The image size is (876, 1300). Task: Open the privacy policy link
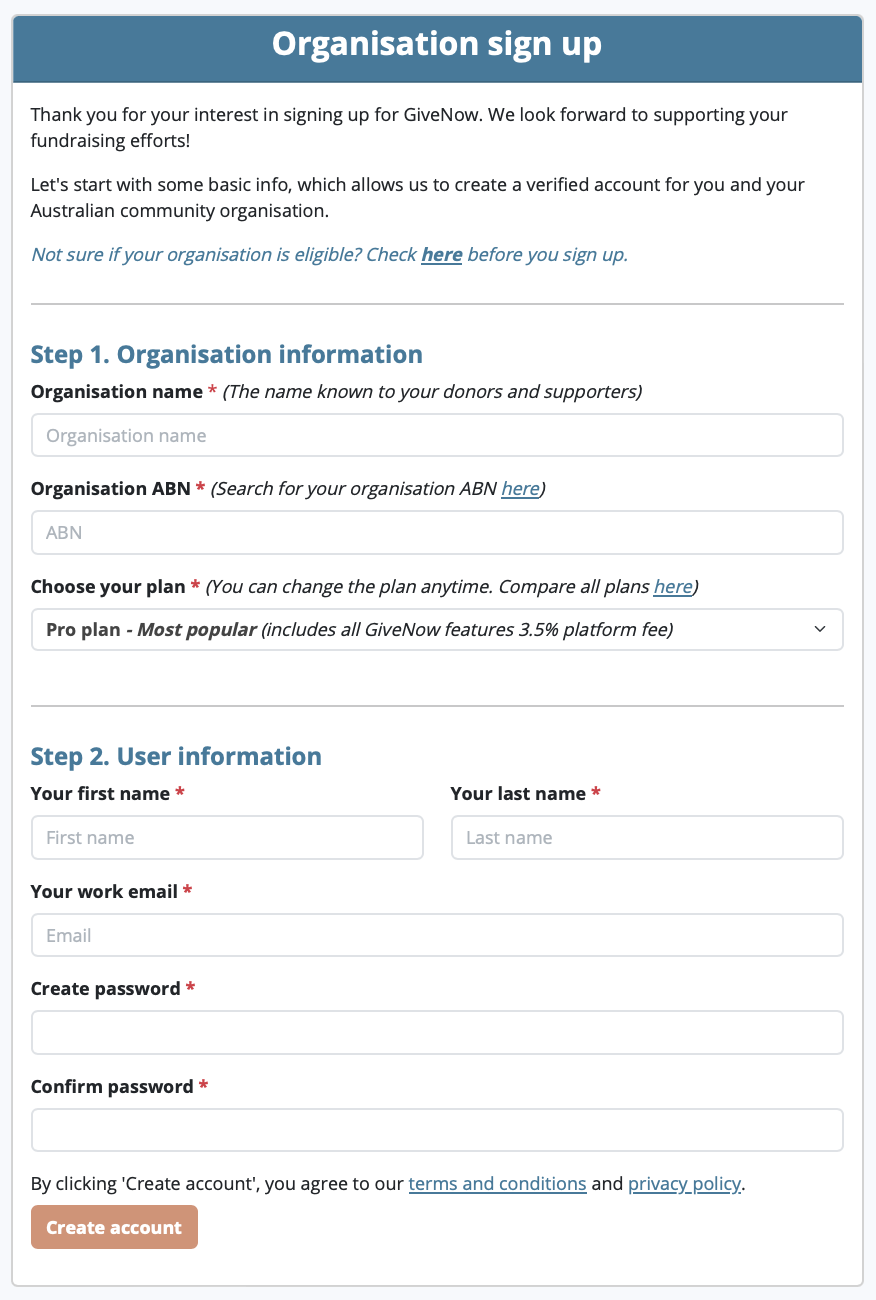(684, 1183)
